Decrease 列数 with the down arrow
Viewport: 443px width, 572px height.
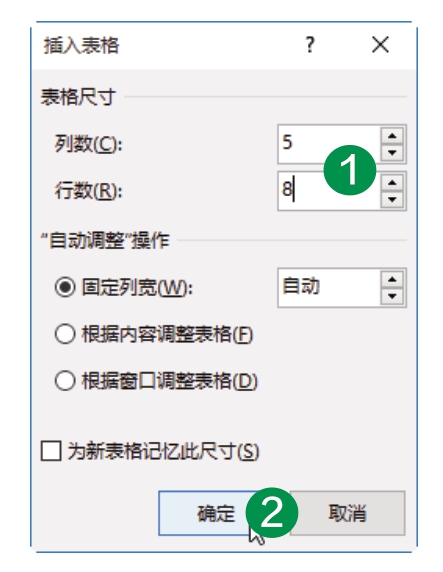pyautogui.click(x=392, y=152)
